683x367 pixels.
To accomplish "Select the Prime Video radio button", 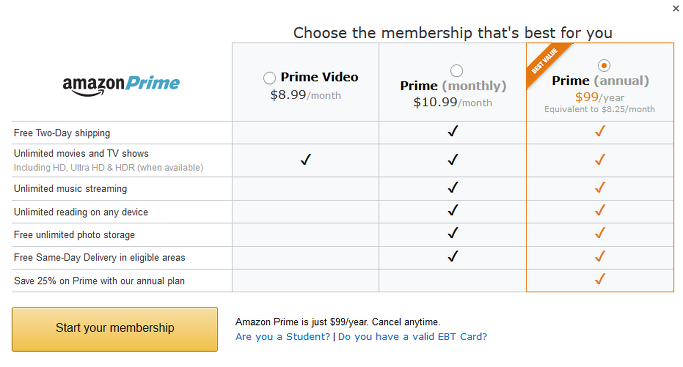I will coord(269,78).
